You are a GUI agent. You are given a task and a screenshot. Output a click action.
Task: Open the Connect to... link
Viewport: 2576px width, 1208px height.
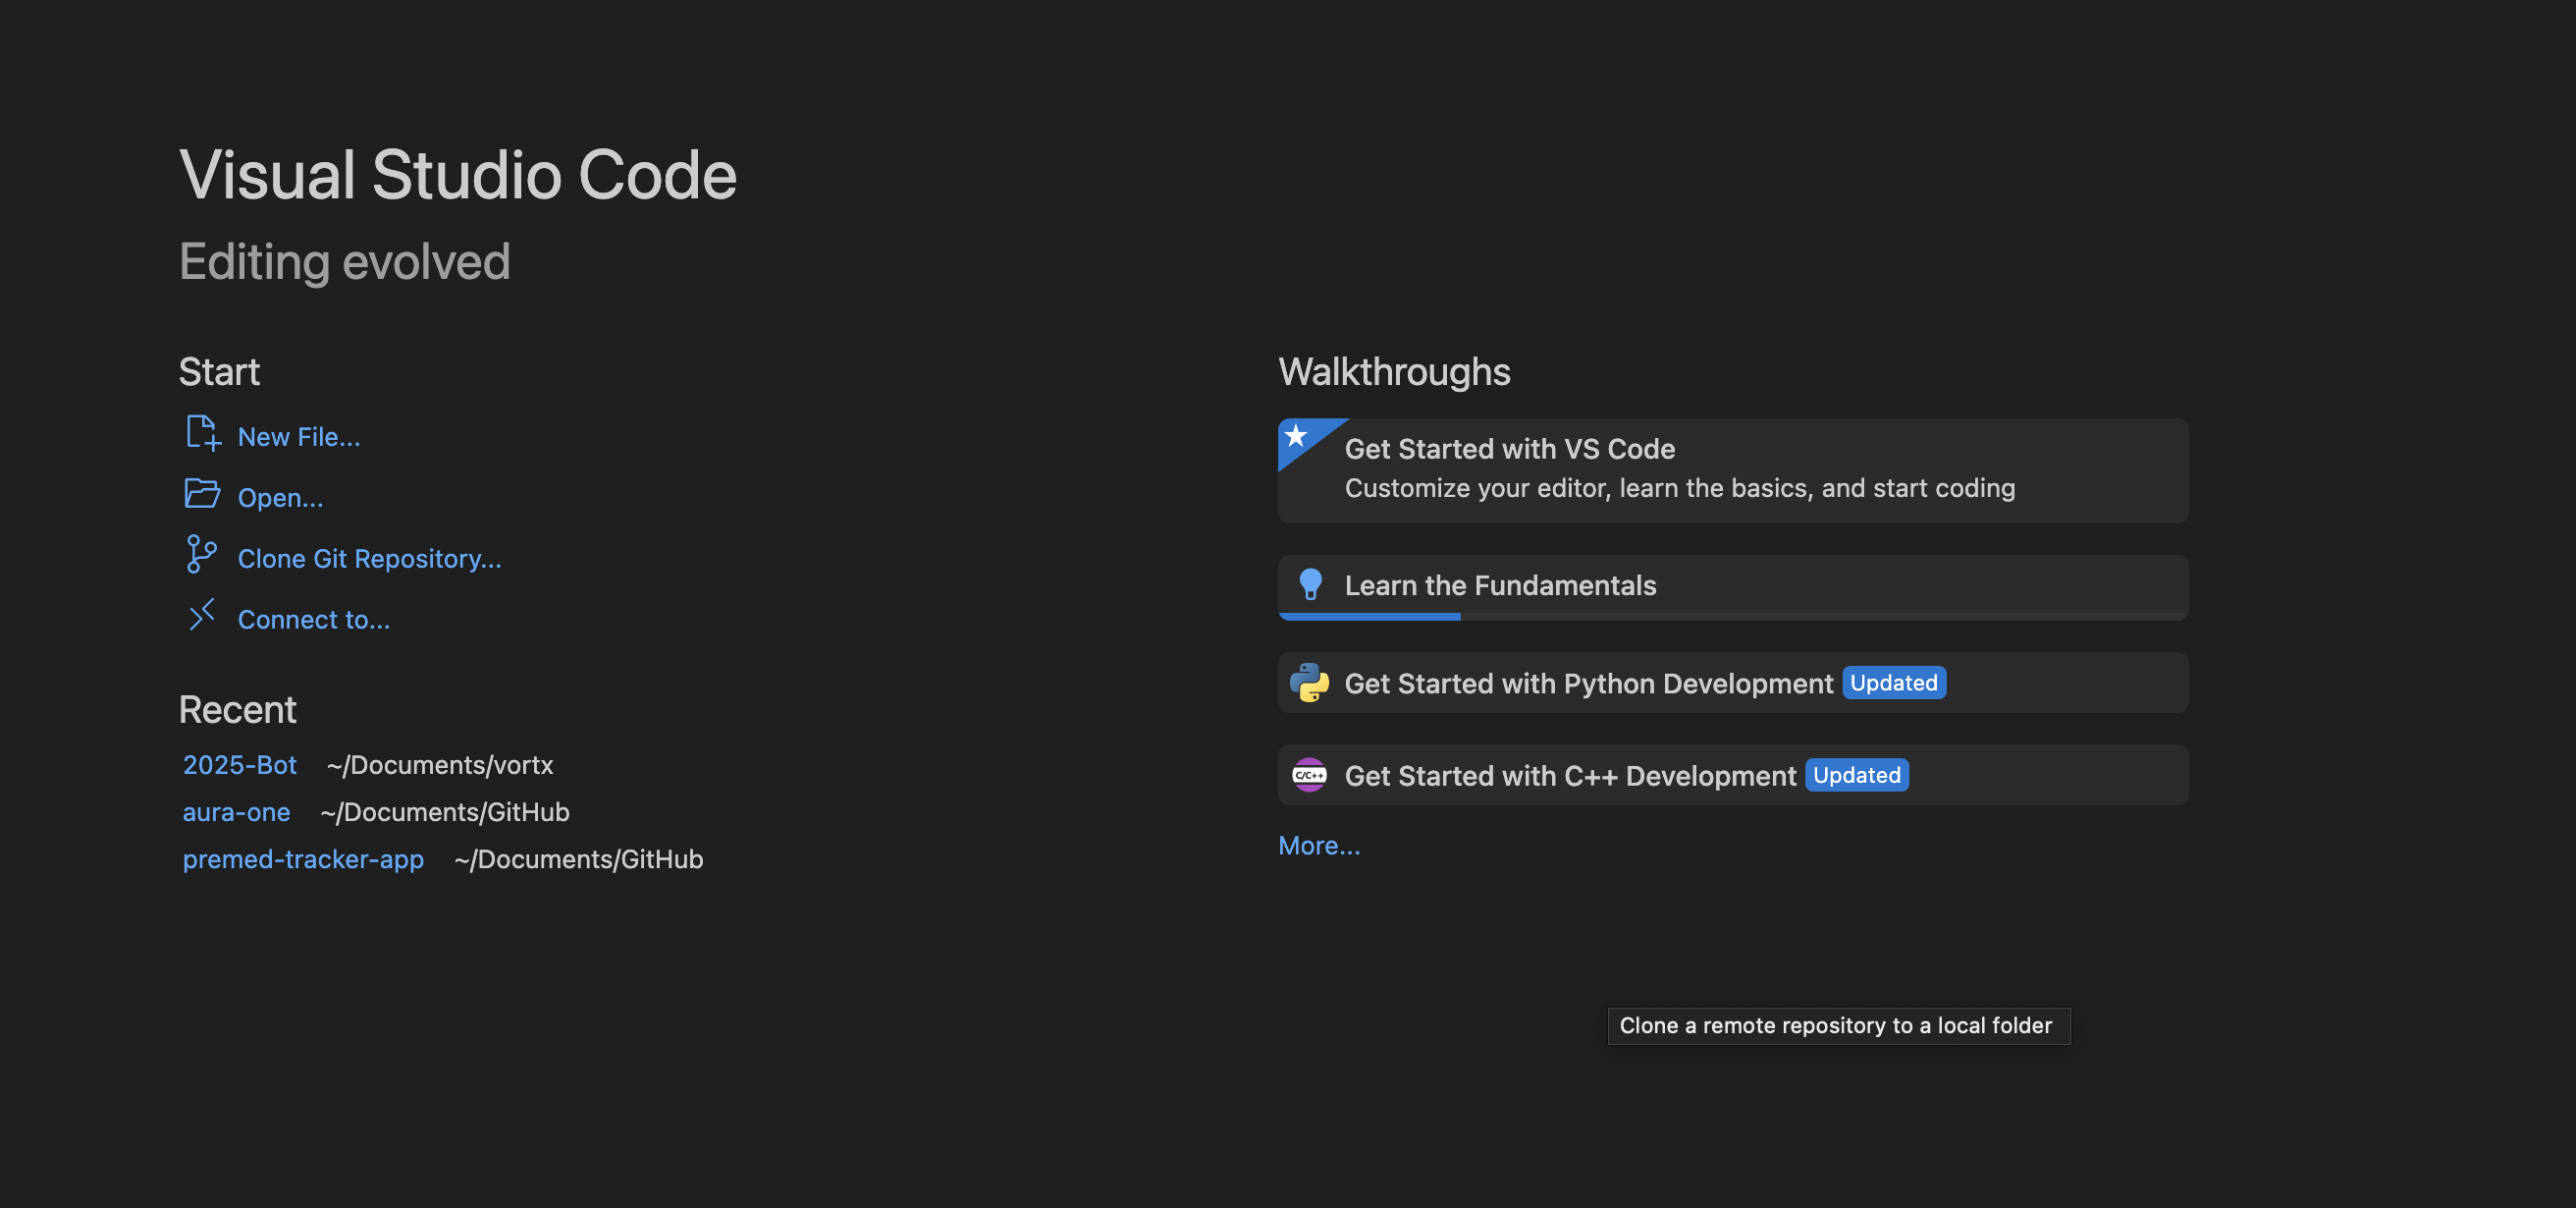pos(314,620)
